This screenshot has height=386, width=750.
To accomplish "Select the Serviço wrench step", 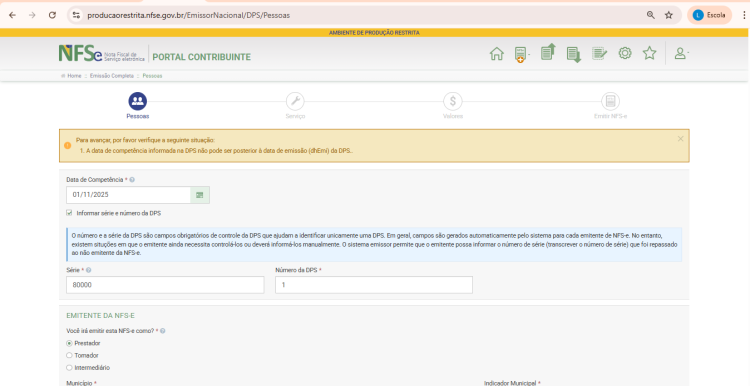I will tap(295, 101).
